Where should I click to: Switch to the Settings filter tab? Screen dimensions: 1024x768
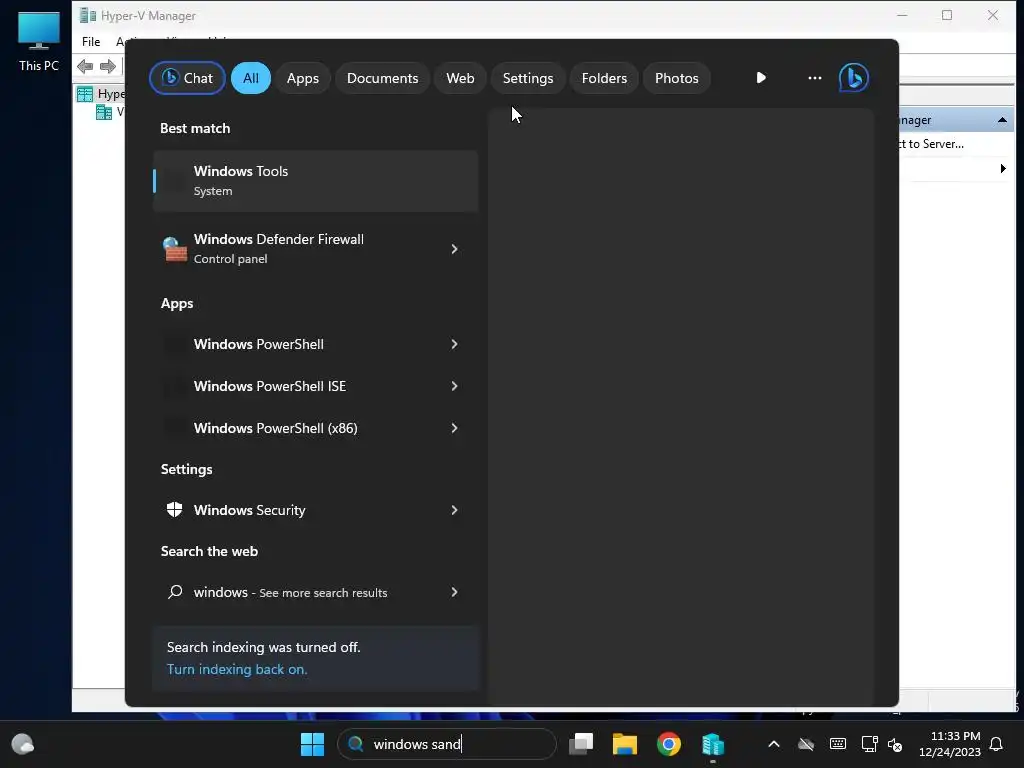[x=528, y=78]
